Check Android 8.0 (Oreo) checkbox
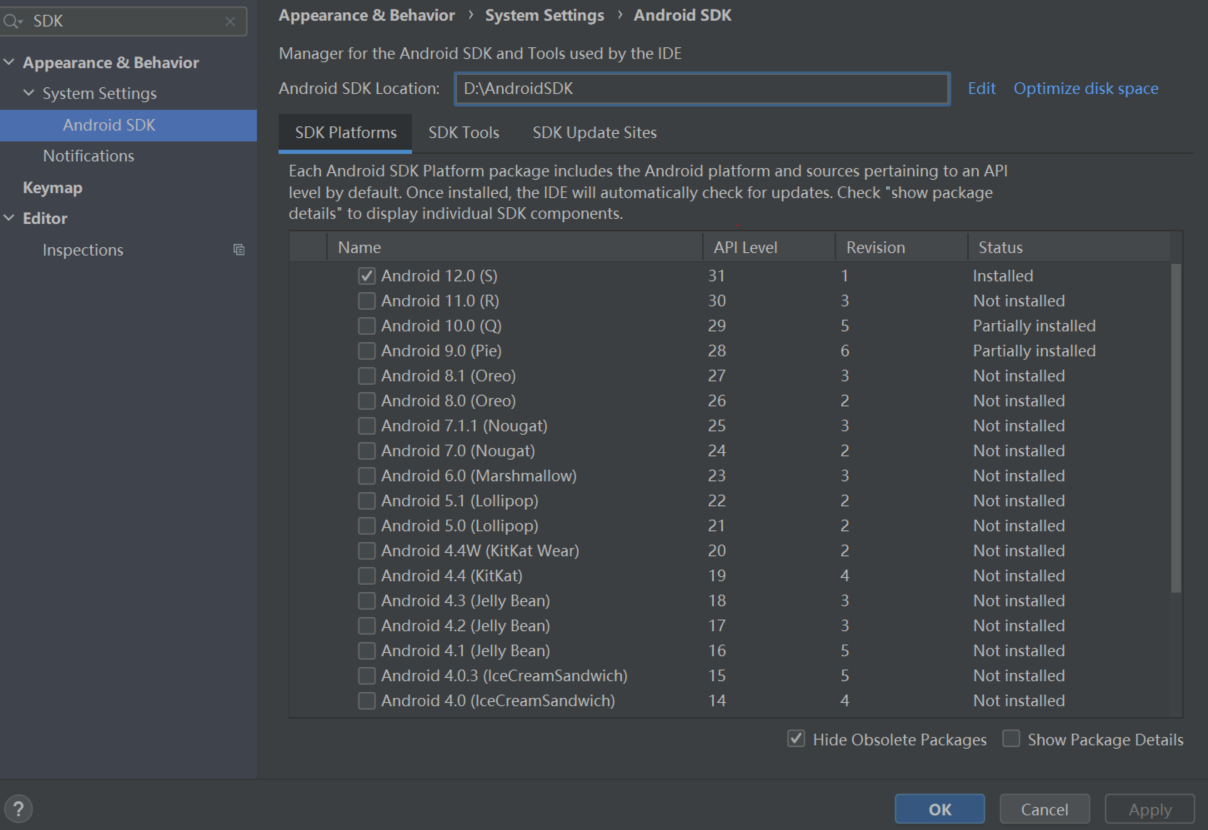 367,401
